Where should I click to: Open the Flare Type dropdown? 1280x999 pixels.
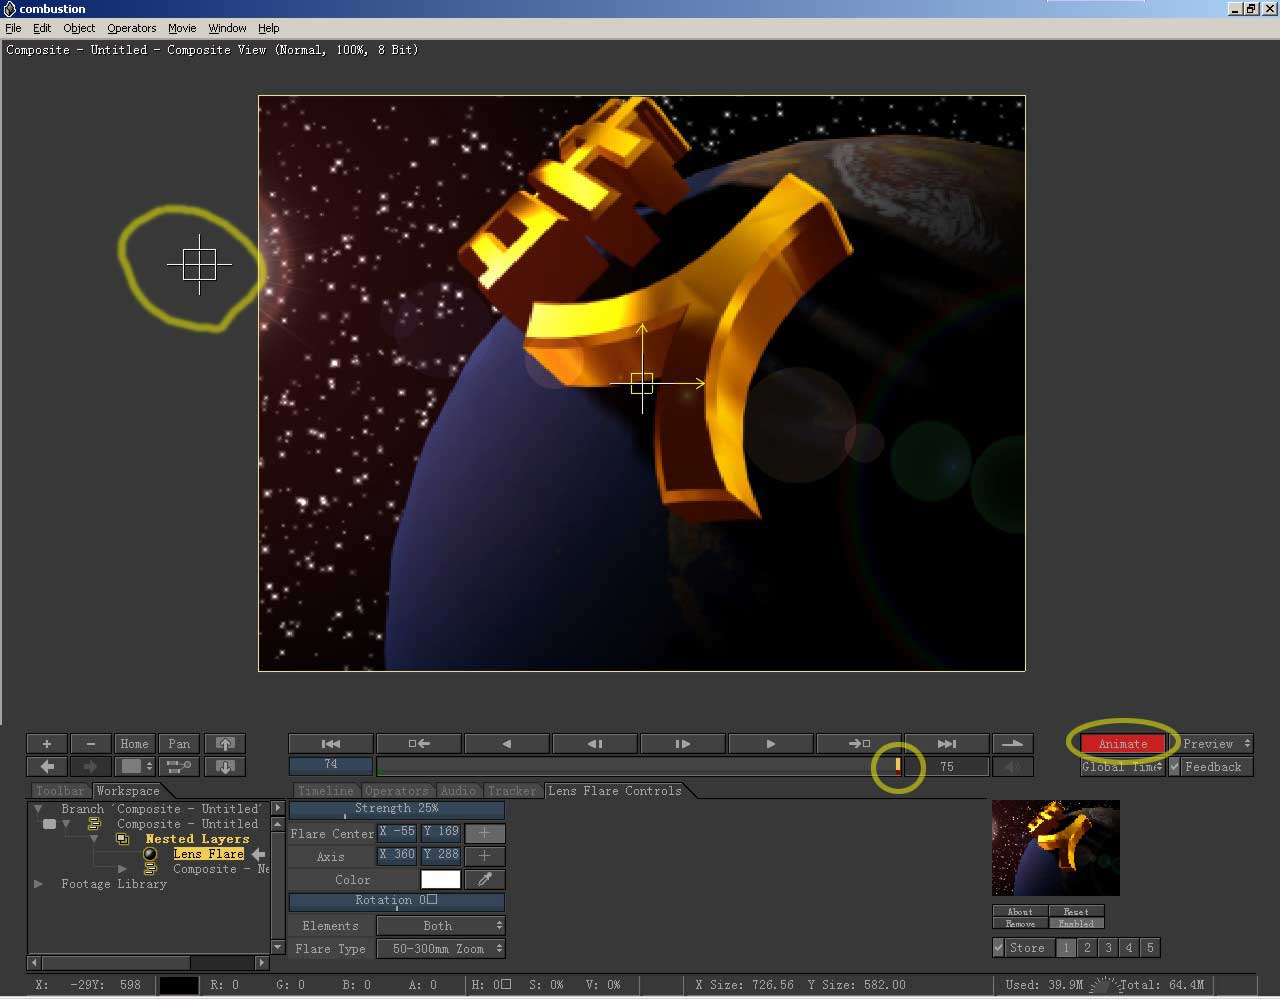440,949
